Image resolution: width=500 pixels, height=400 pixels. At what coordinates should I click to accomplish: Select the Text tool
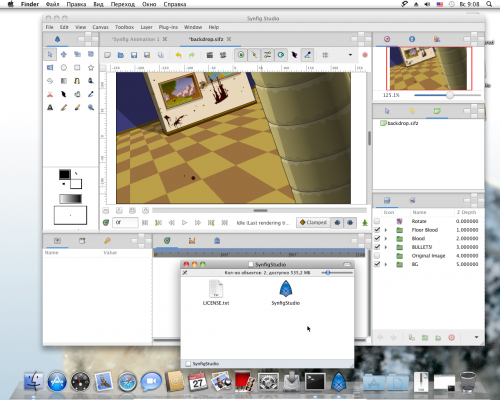(50, 108)
